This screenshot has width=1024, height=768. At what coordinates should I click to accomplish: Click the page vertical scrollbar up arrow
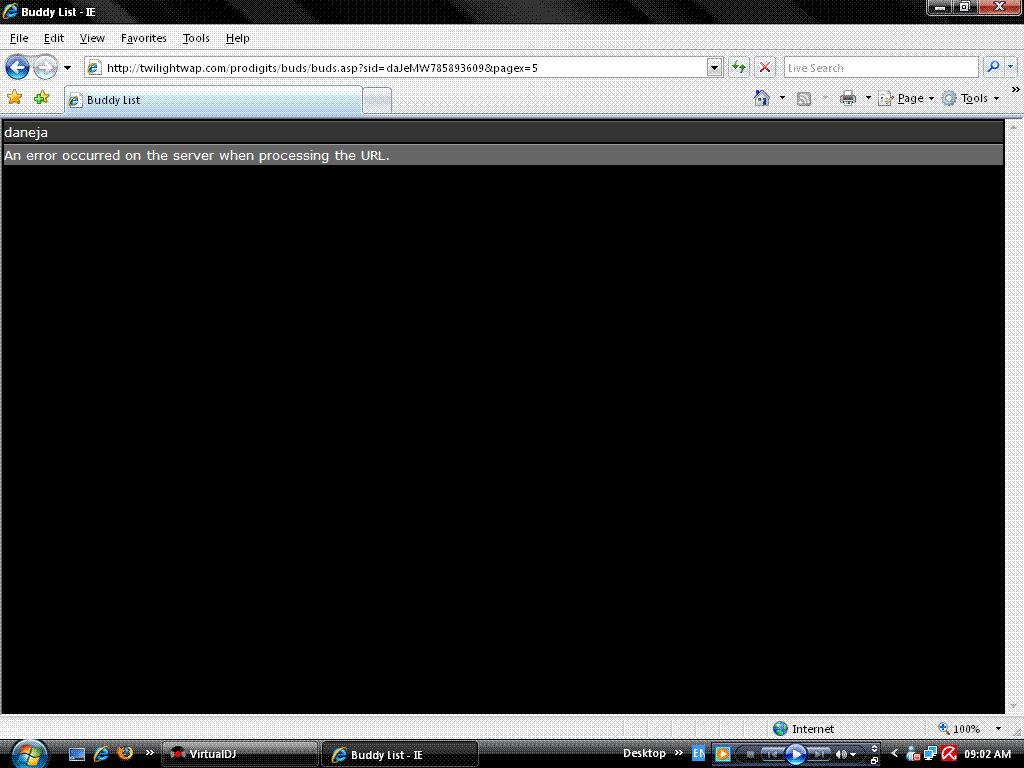pyautogui.click(x=1014, y=126)
